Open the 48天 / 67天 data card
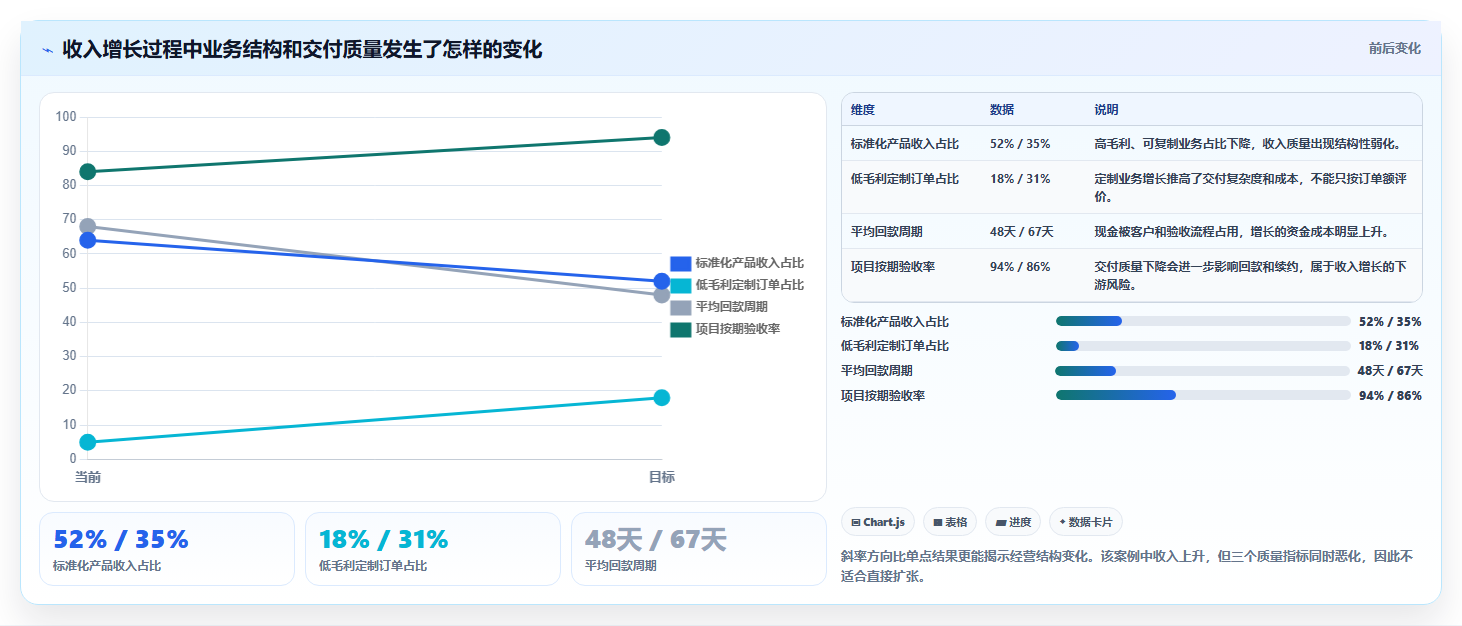 point(699,549)
